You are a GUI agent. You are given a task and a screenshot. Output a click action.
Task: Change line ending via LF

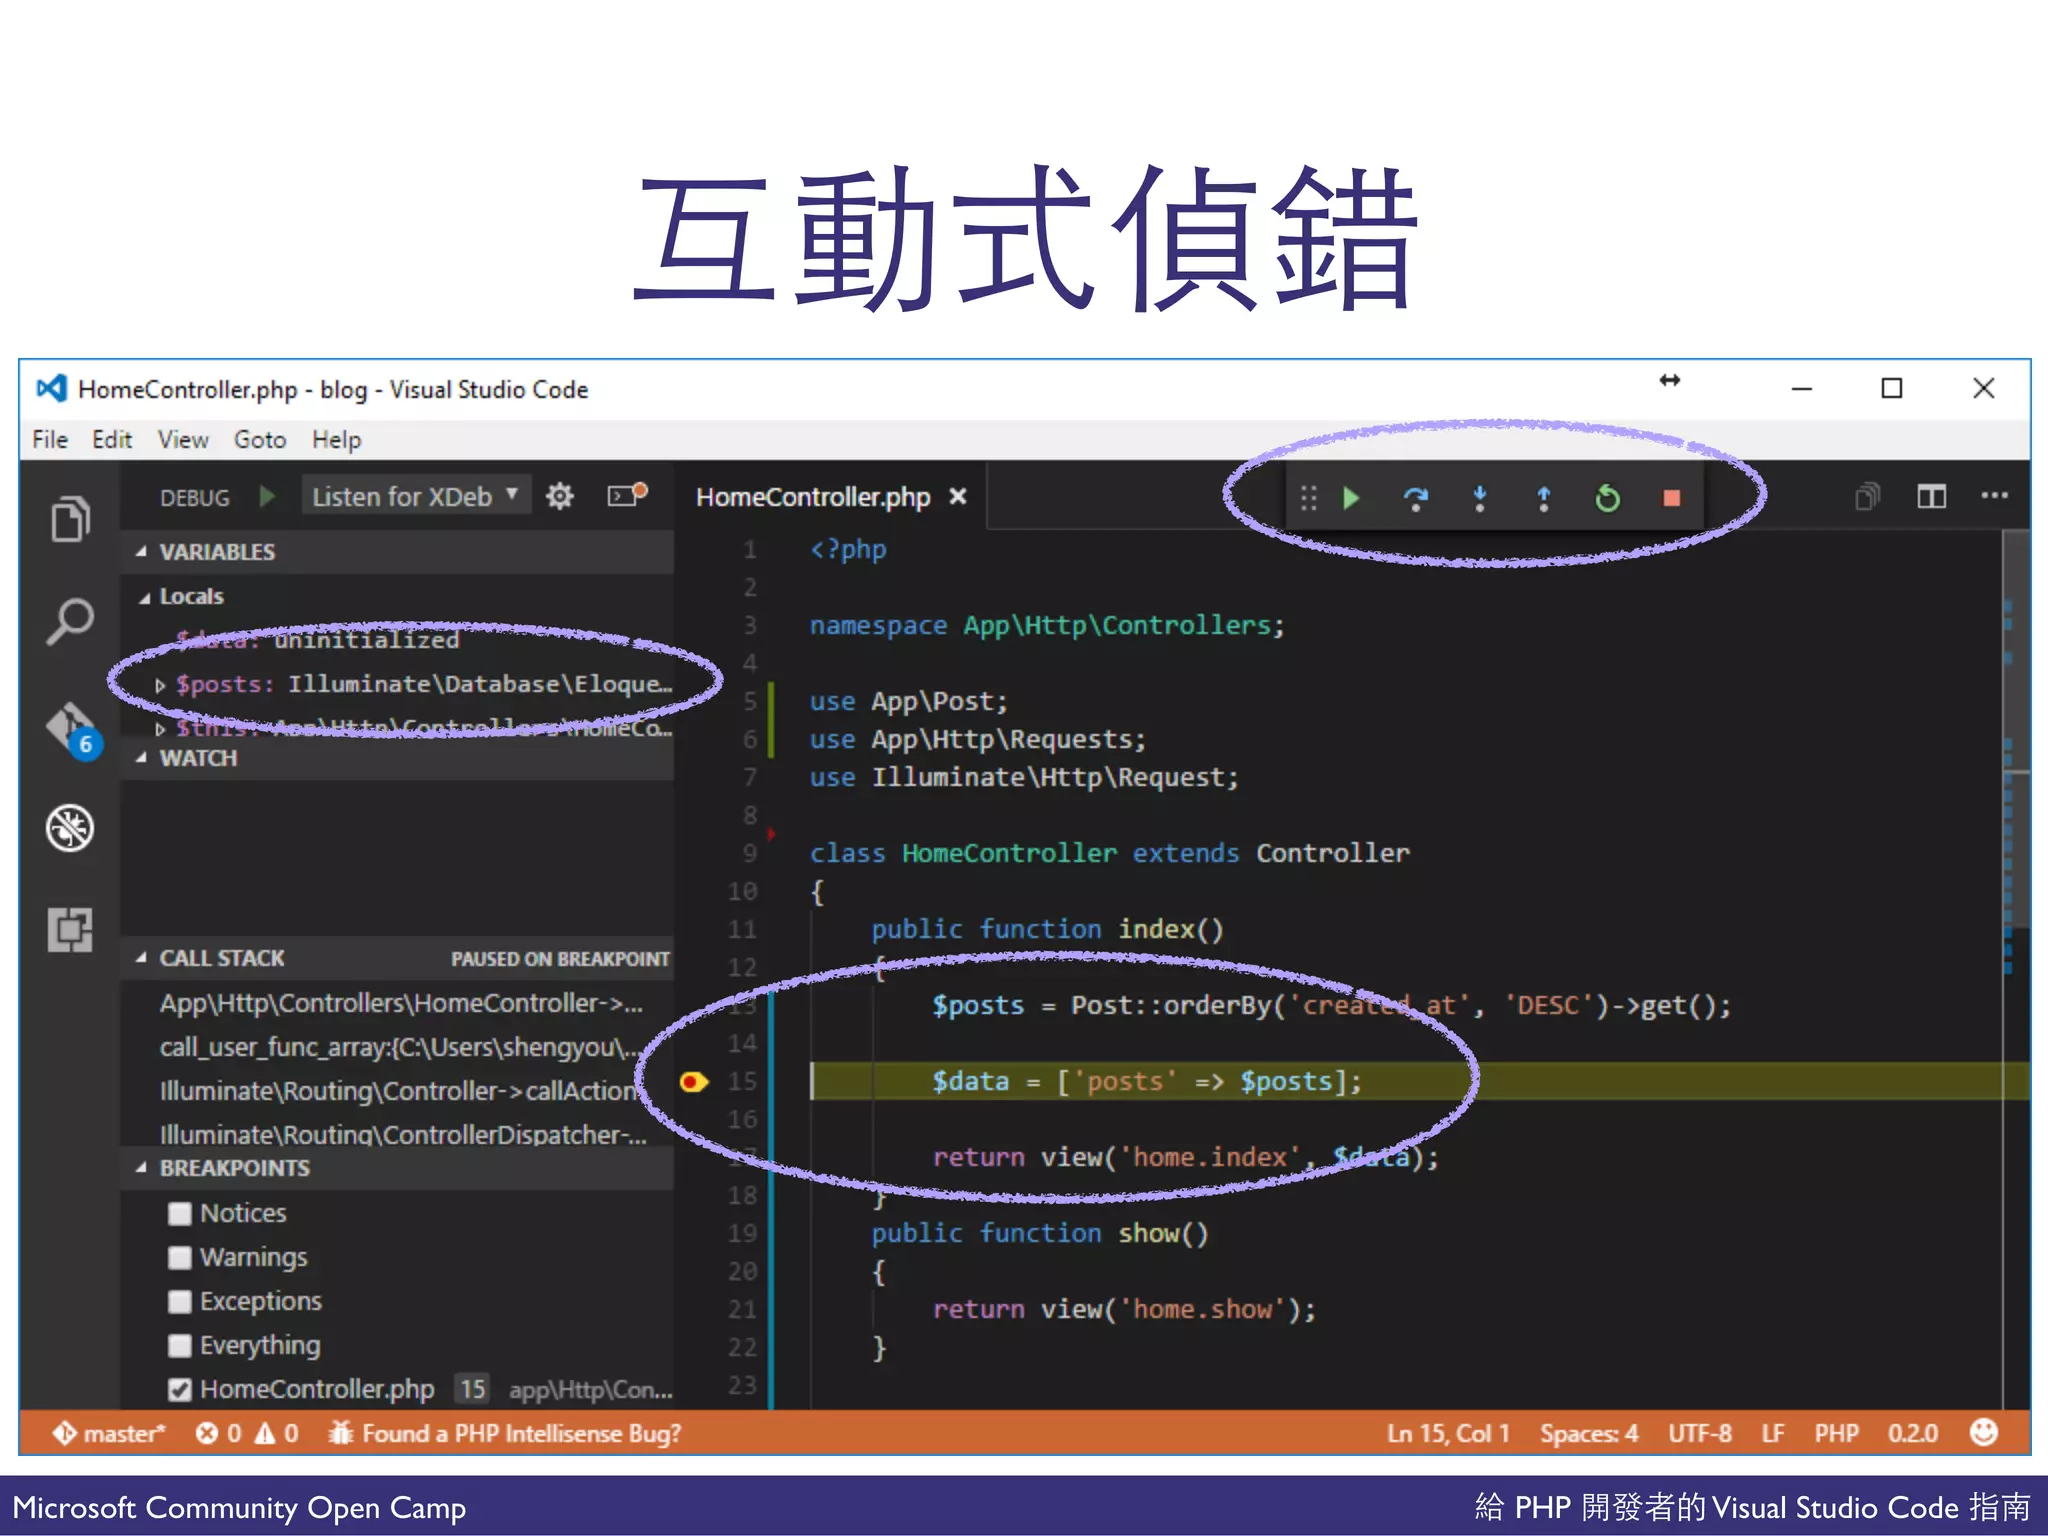(1772, 1433)
